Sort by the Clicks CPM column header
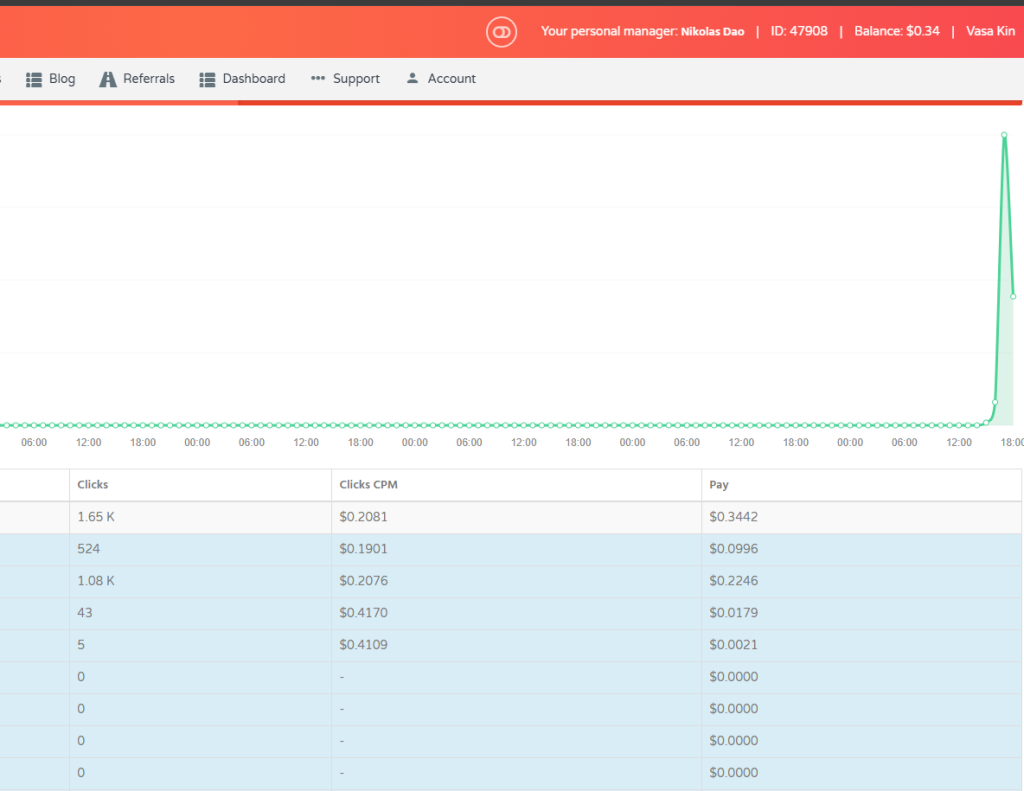Viewport: 1024px width, 791px height. [x=517, y=485]
